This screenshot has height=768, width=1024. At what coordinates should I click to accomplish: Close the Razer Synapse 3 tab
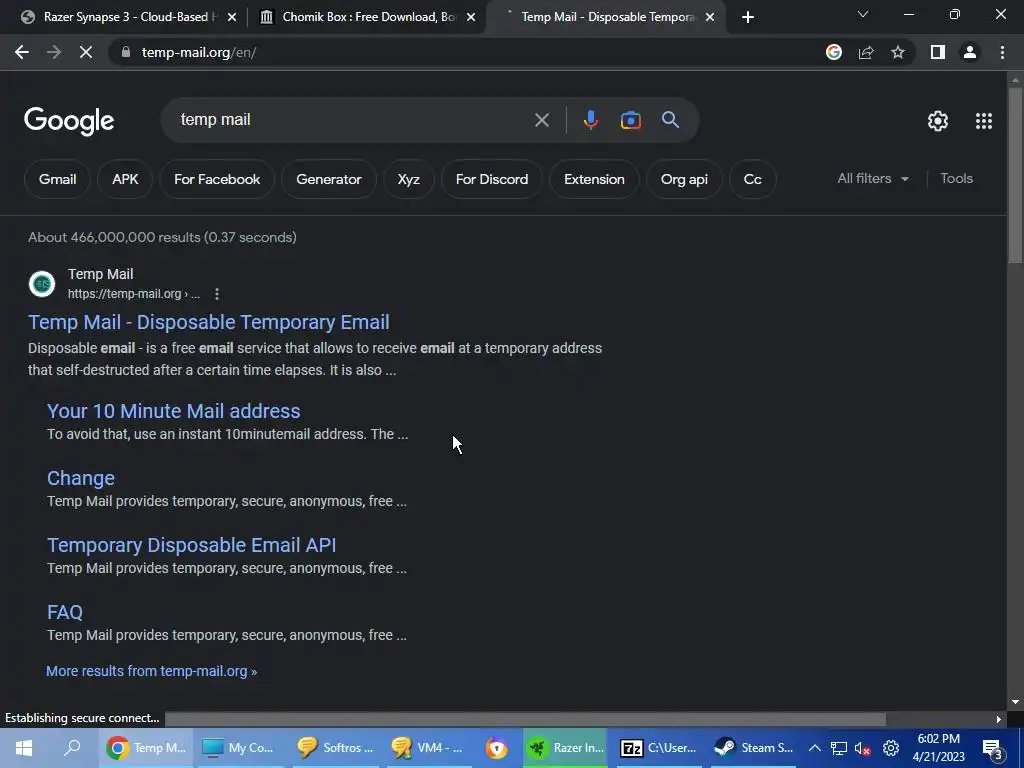(231, 18)
